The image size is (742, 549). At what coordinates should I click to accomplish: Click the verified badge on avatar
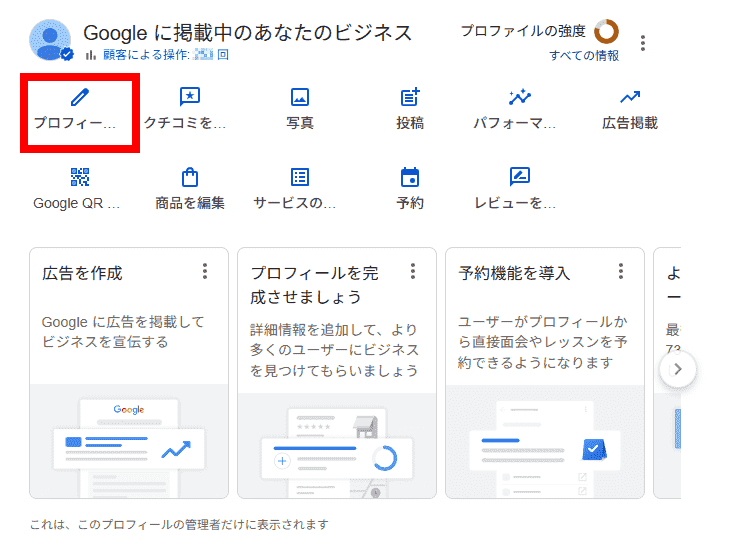click(67, 54)
